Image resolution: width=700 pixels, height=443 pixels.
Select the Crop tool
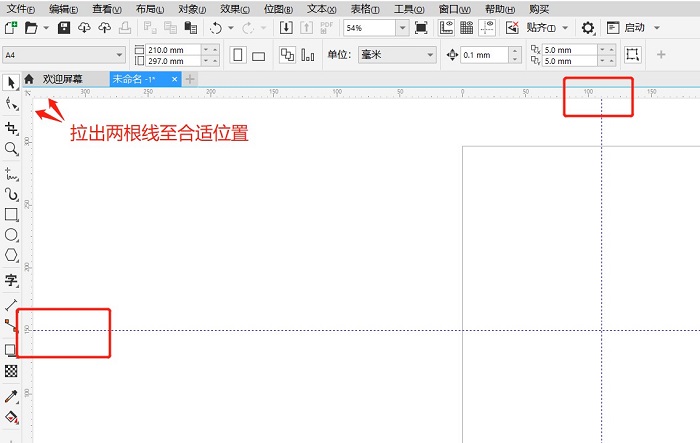11,128
